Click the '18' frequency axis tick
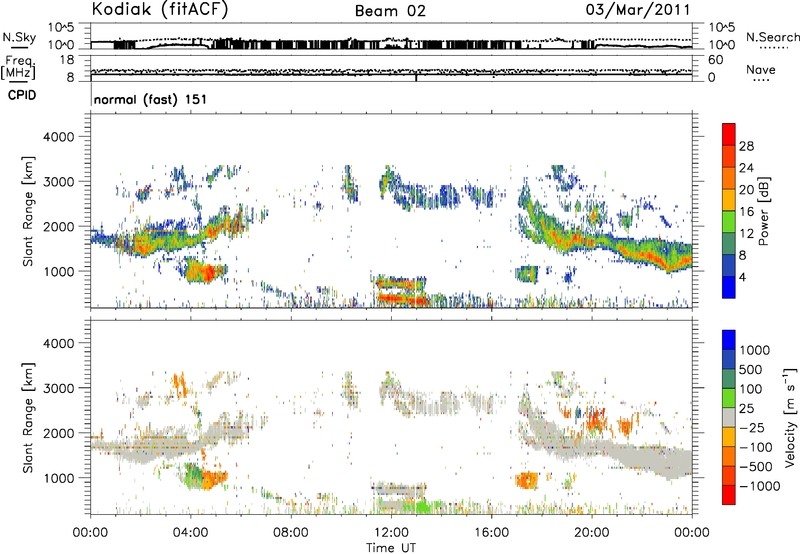 click(66, 60)
